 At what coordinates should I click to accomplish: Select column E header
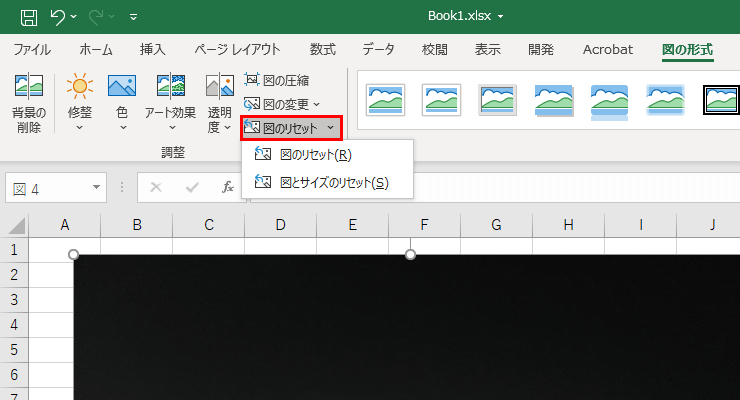click(353, 225)
